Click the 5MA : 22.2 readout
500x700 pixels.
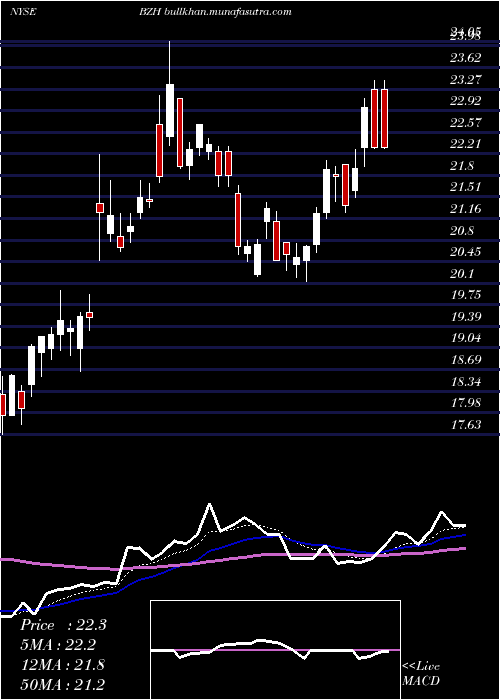tap(58, 645)
